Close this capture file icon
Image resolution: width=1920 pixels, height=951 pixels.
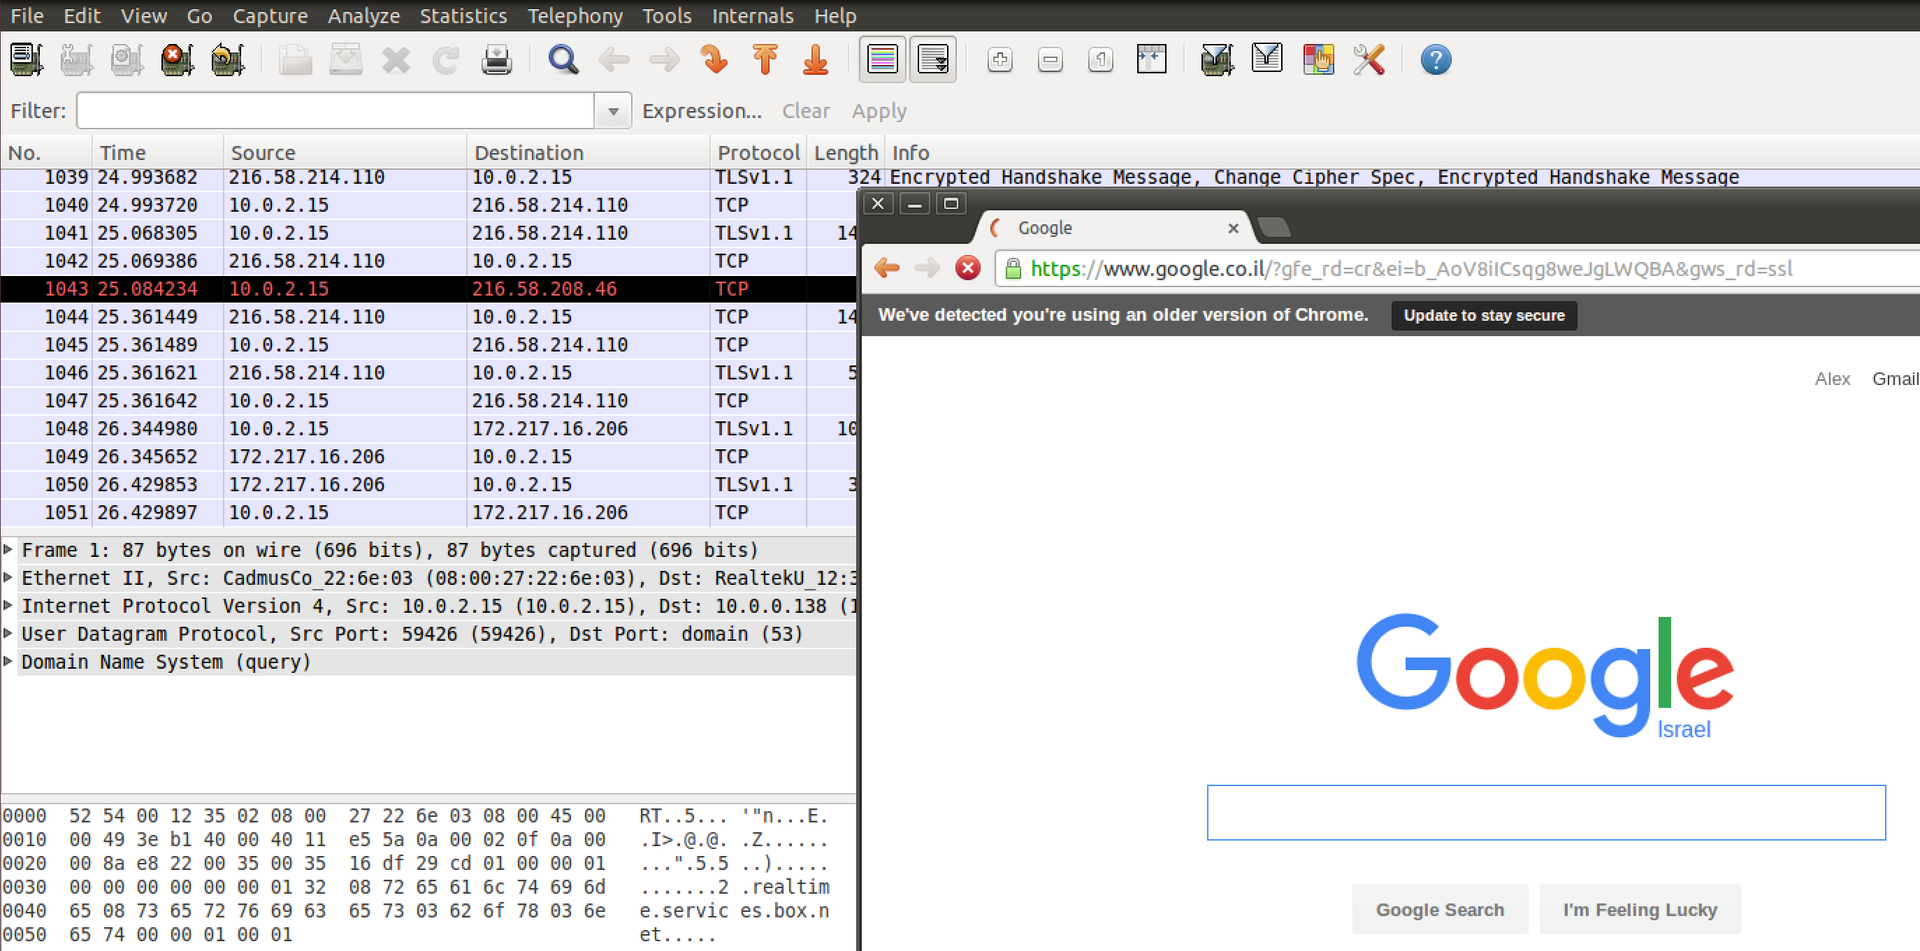coord(396,60)
